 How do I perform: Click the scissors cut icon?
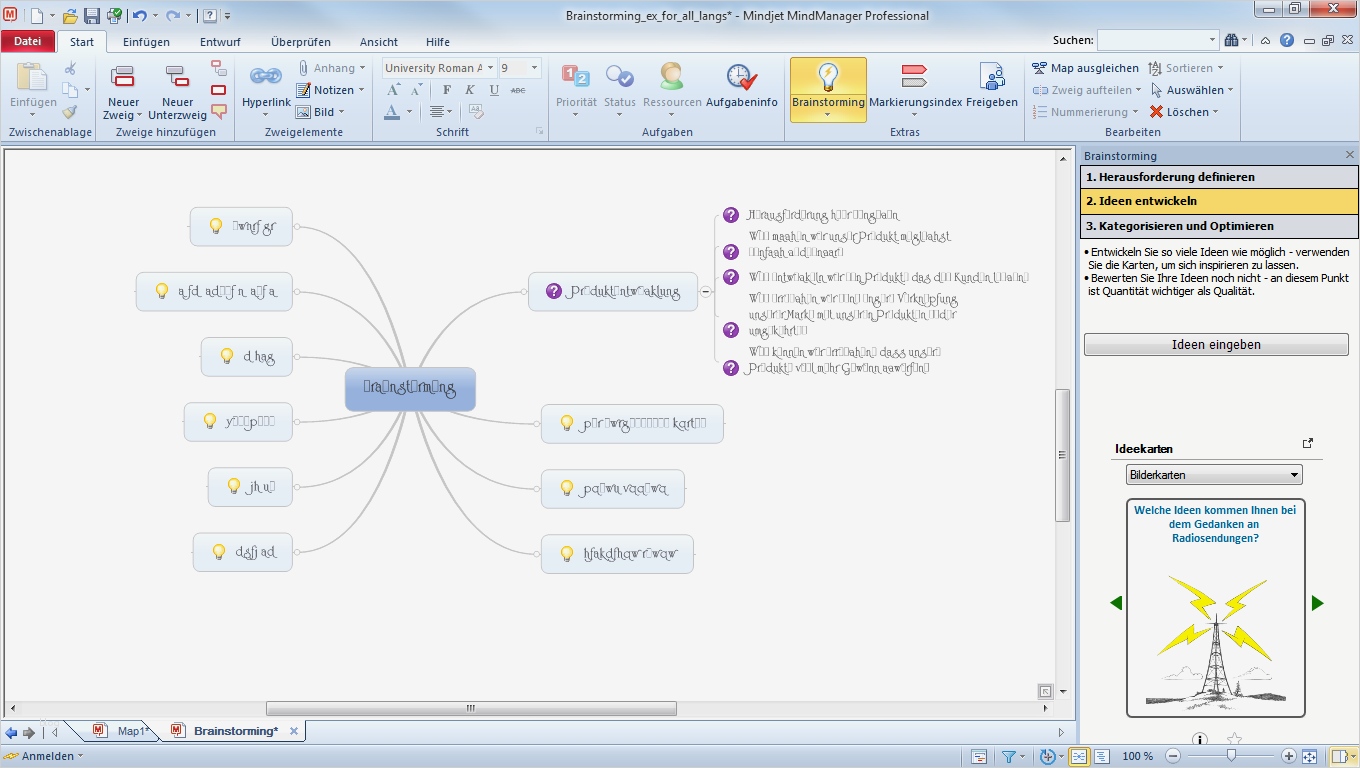click(x=70, y=68)
